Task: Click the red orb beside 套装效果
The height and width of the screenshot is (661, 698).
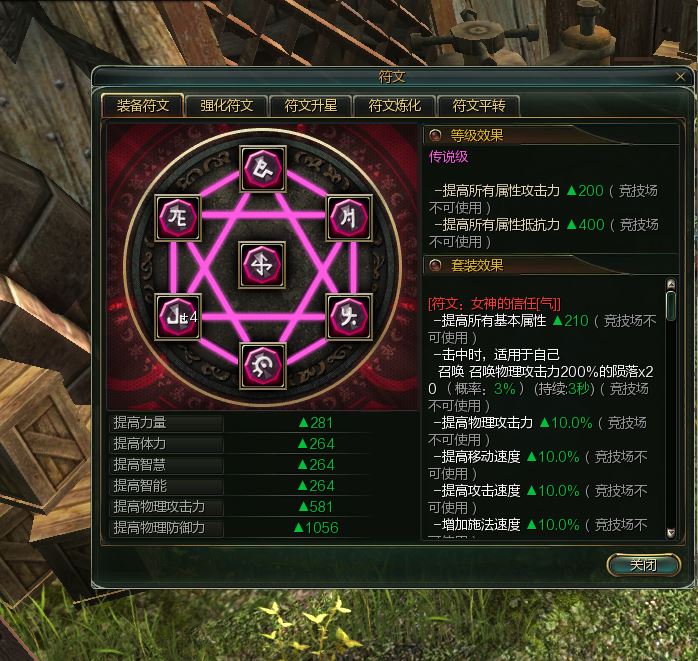Action: click(x=435, y=265)
